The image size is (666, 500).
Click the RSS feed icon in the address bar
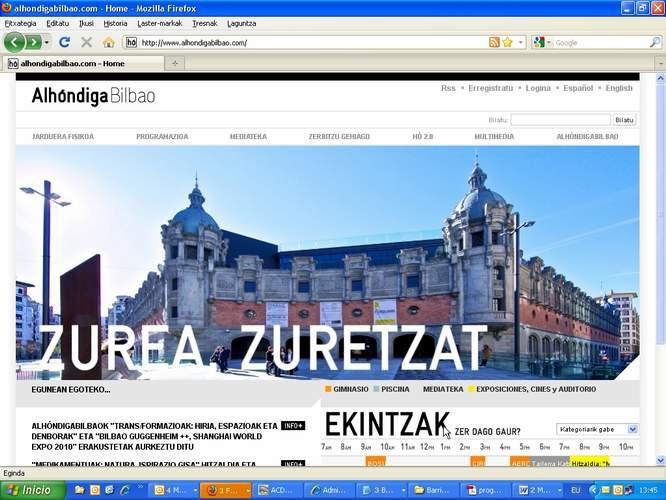pos(494,42)
